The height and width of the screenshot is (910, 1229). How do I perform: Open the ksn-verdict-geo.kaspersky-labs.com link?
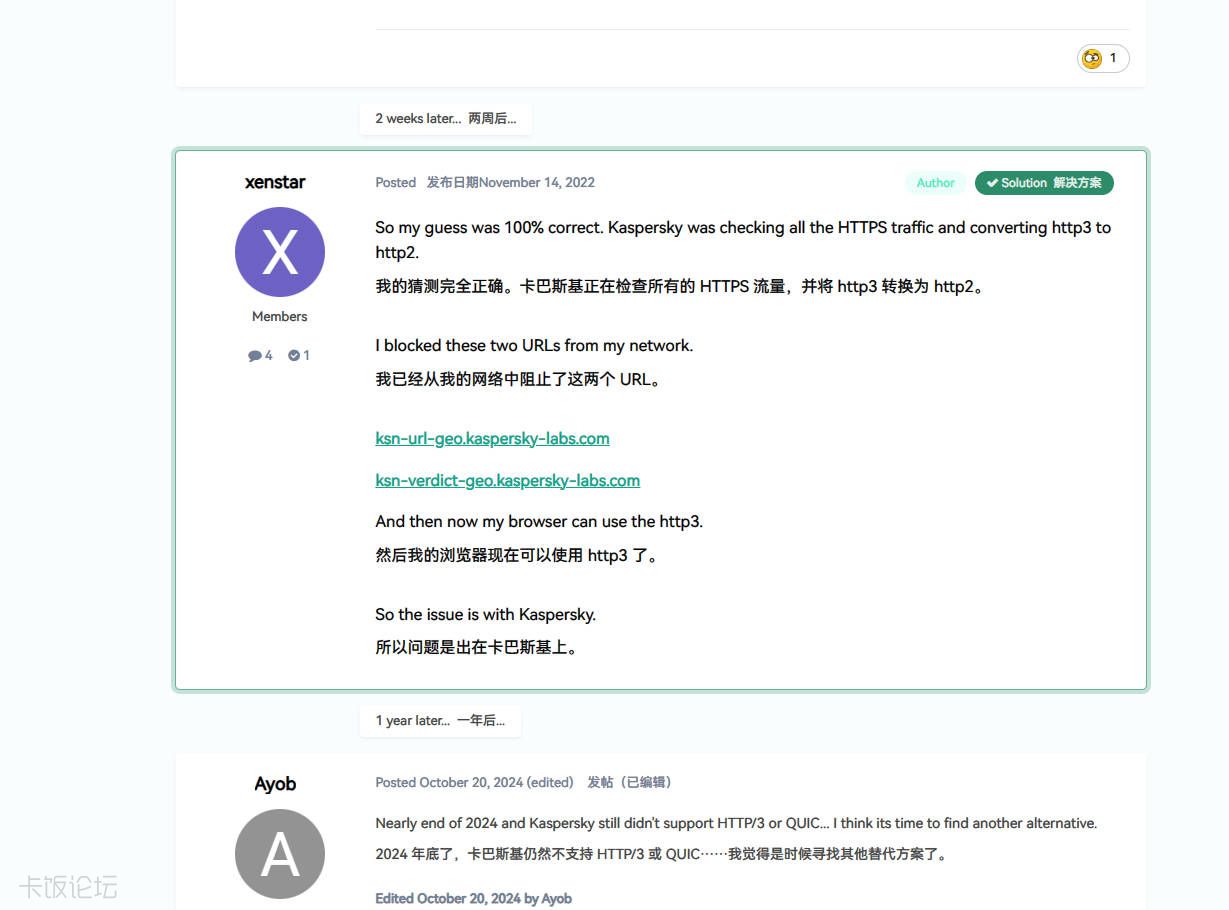(507, 480)
